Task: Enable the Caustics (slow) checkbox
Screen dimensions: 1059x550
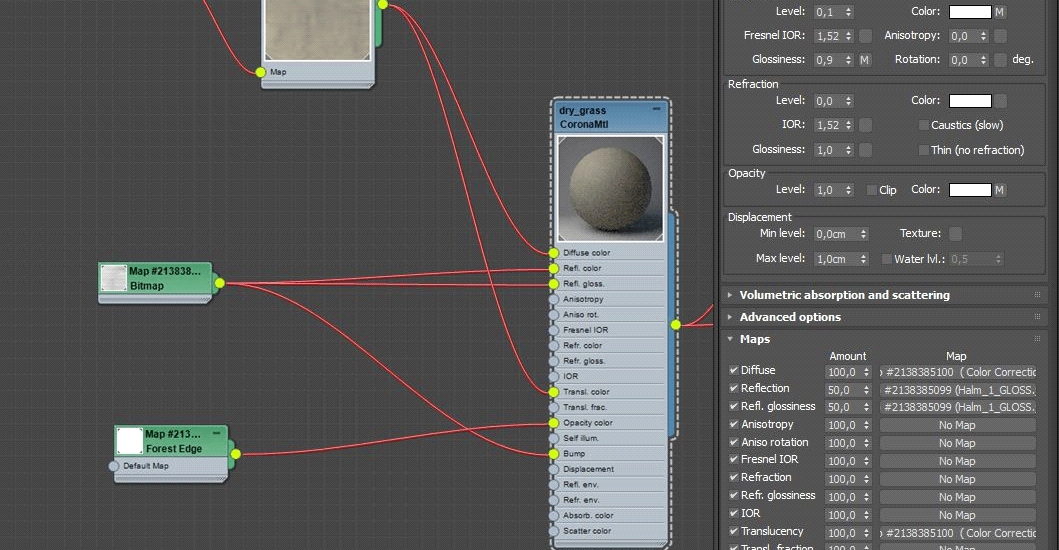Action: pos(923,125)
